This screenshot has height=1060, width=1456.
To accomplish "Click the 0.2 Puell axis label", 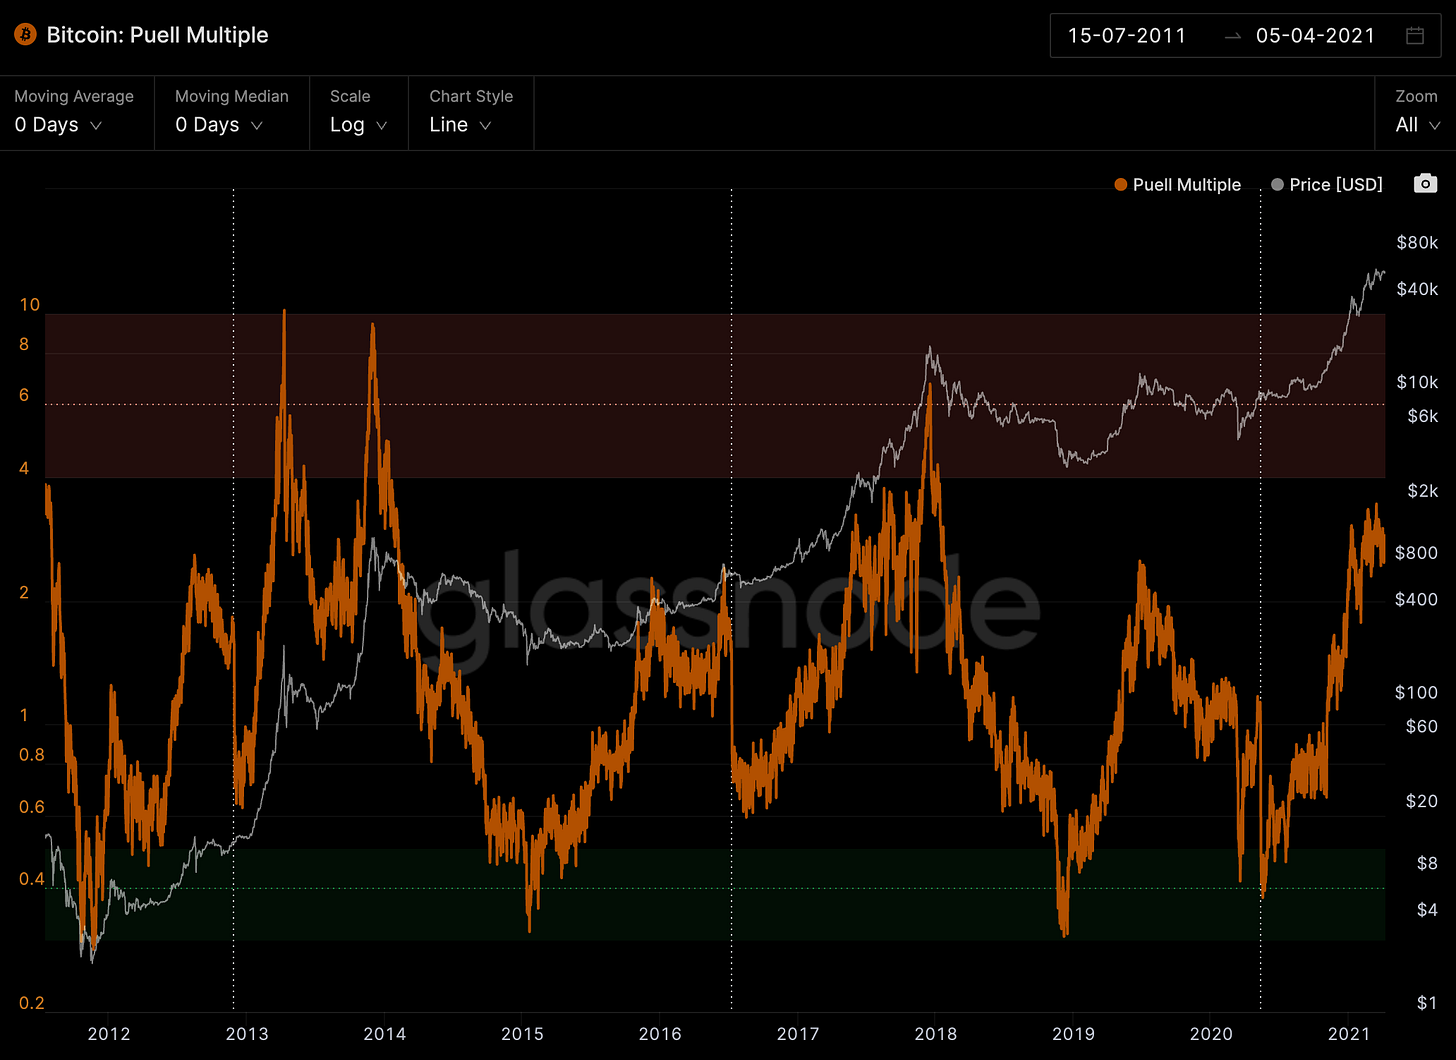I will click(x=32, y=1003).
